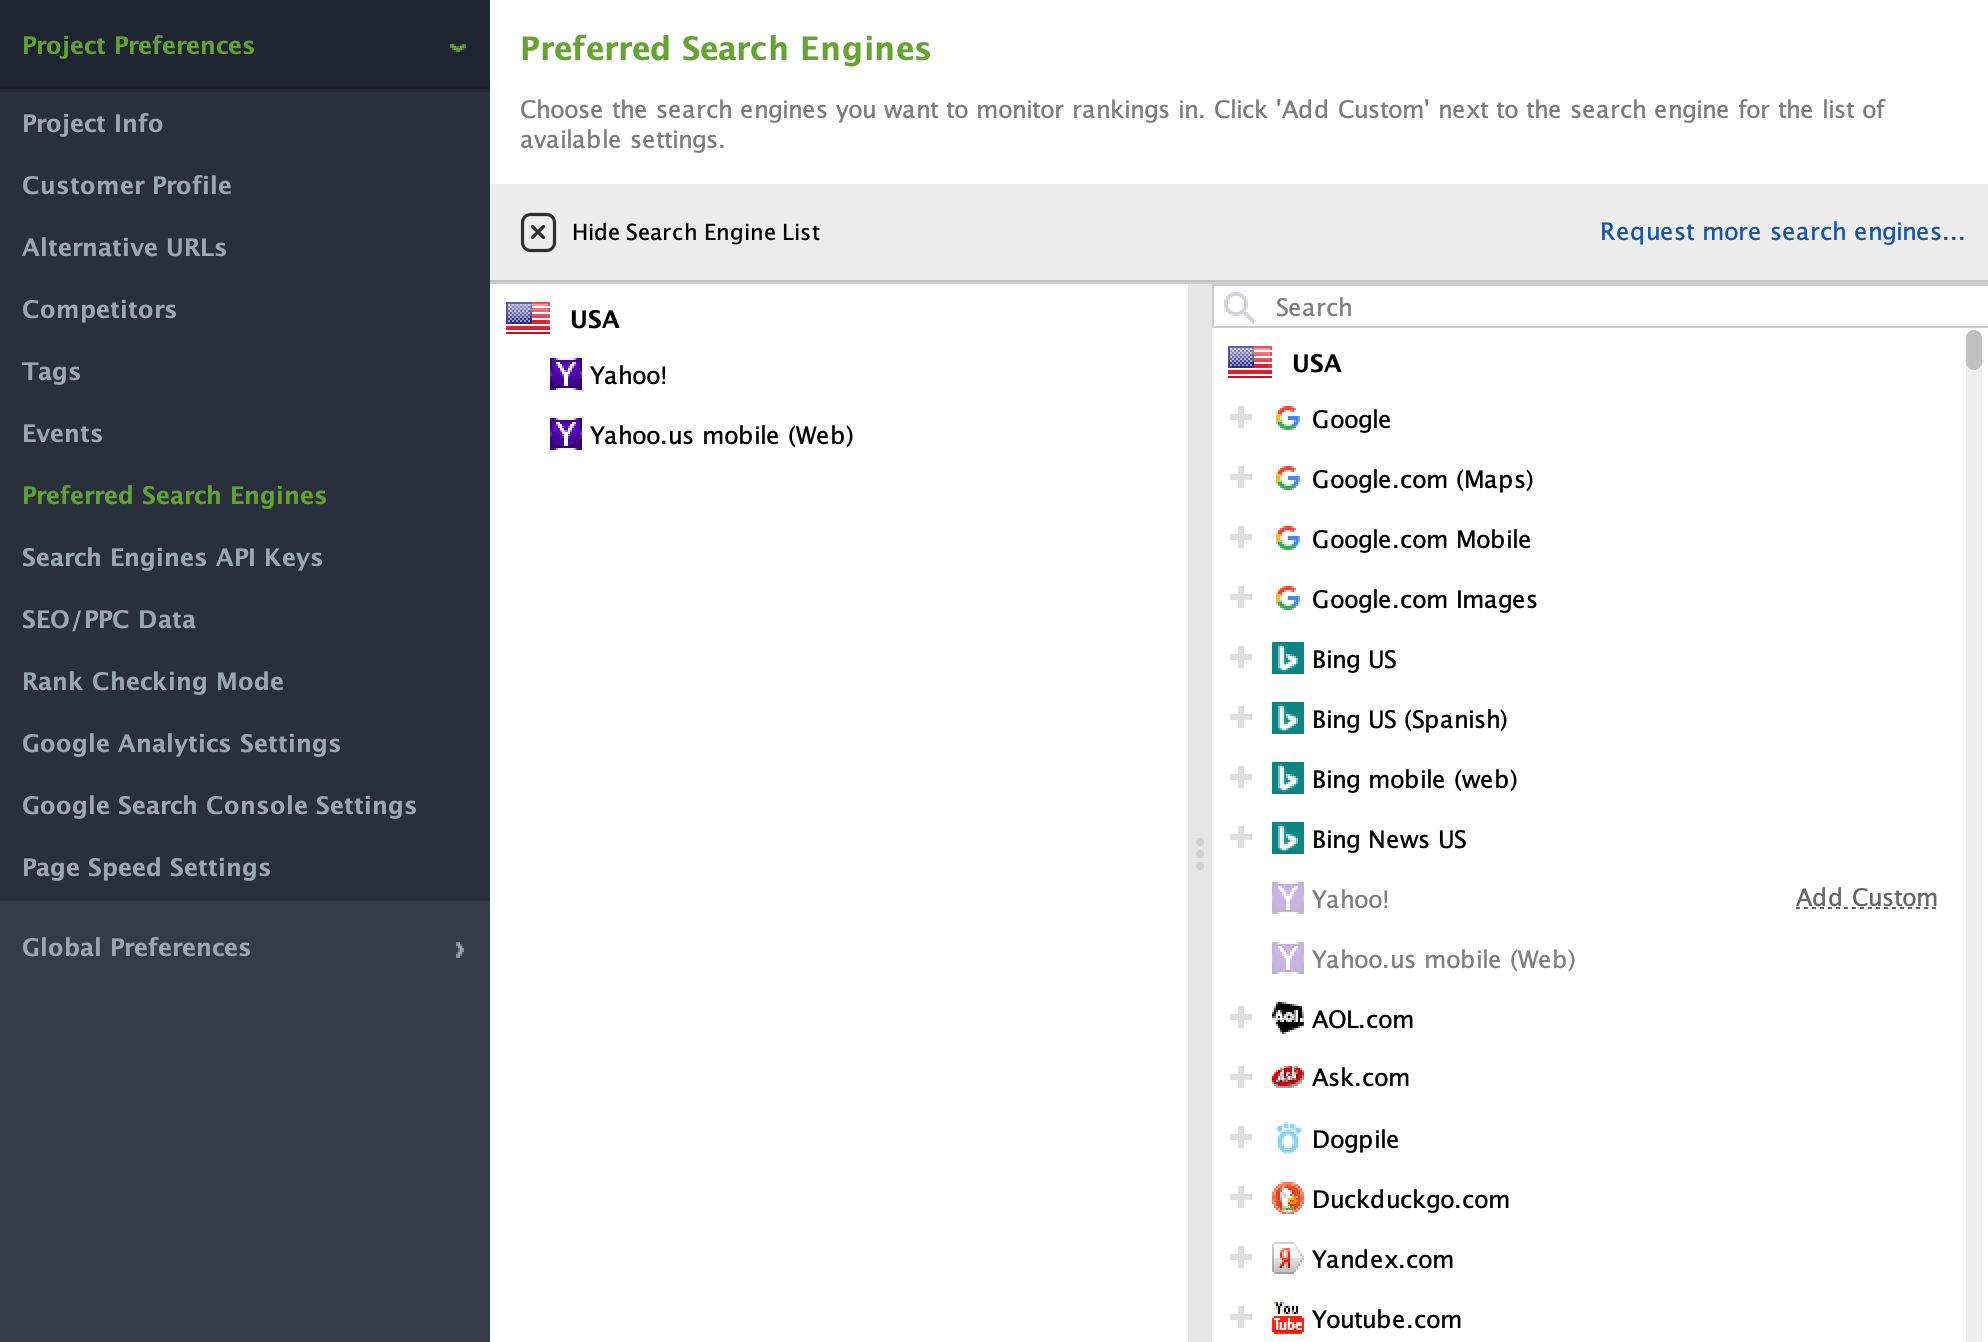The image size is (1988, 1342).
Task: Collapse the Project Preferences section arrow
Action: click(x=458, y=47)
